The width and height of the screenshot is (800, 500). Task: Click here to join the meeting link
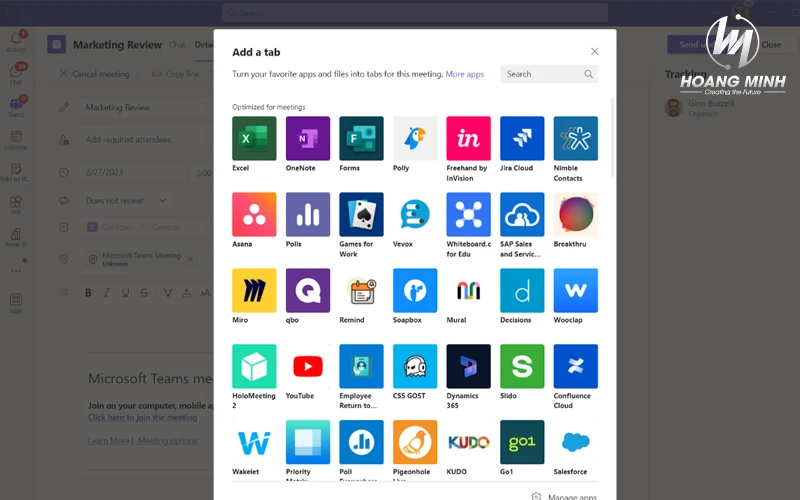(142, 417)
